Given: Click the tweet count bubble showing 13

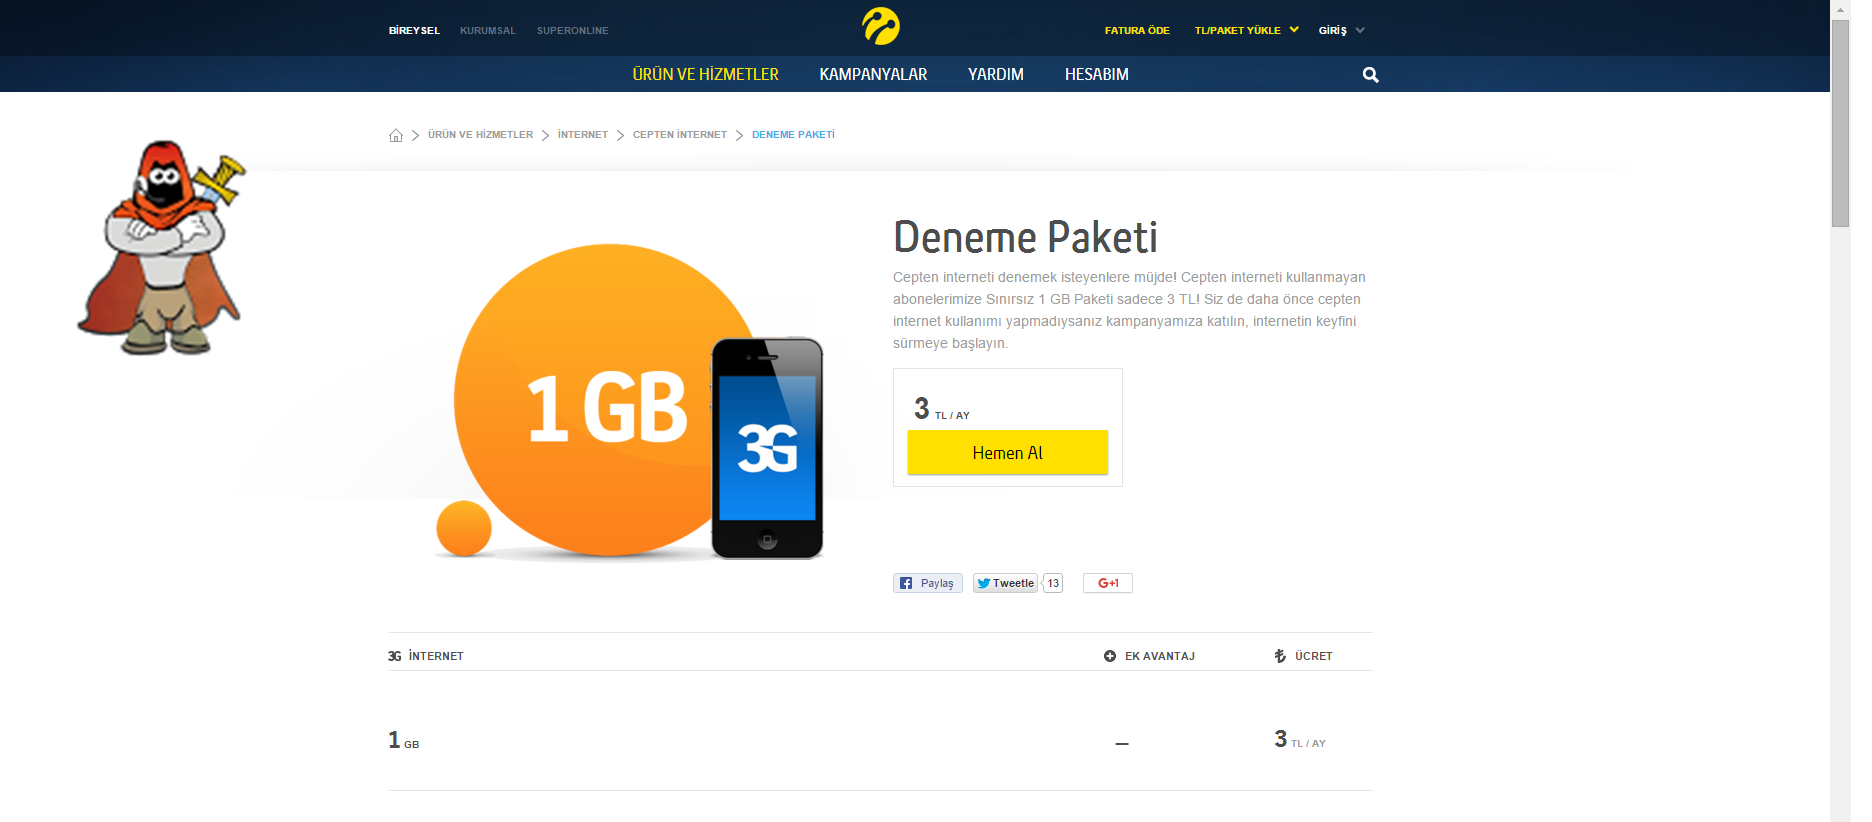Looking at the screenshot, I should pos(1052,583).
